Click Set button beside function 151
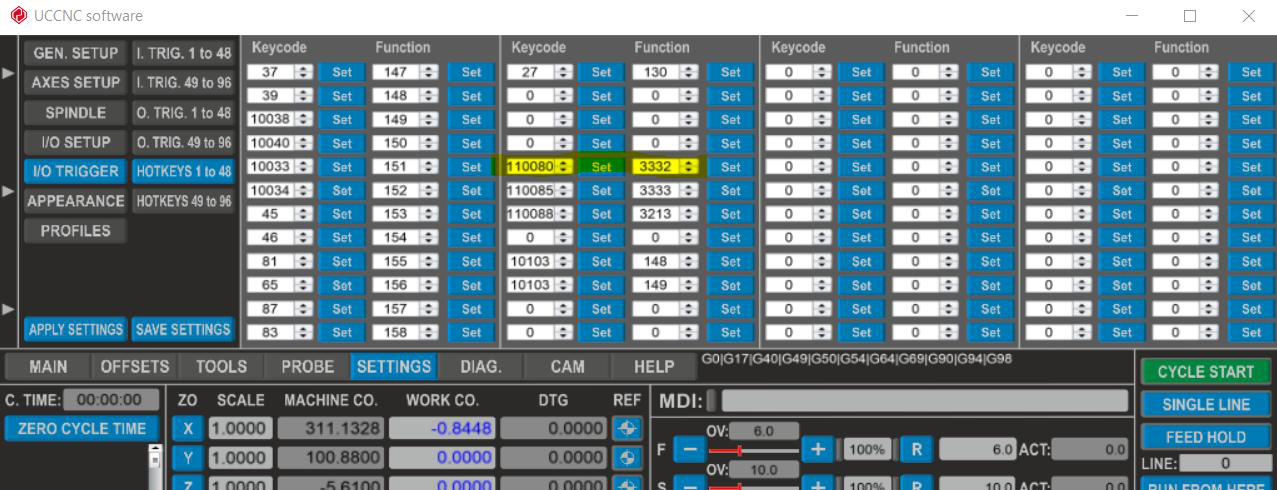The image size is (1277, 490). point(471,167)
